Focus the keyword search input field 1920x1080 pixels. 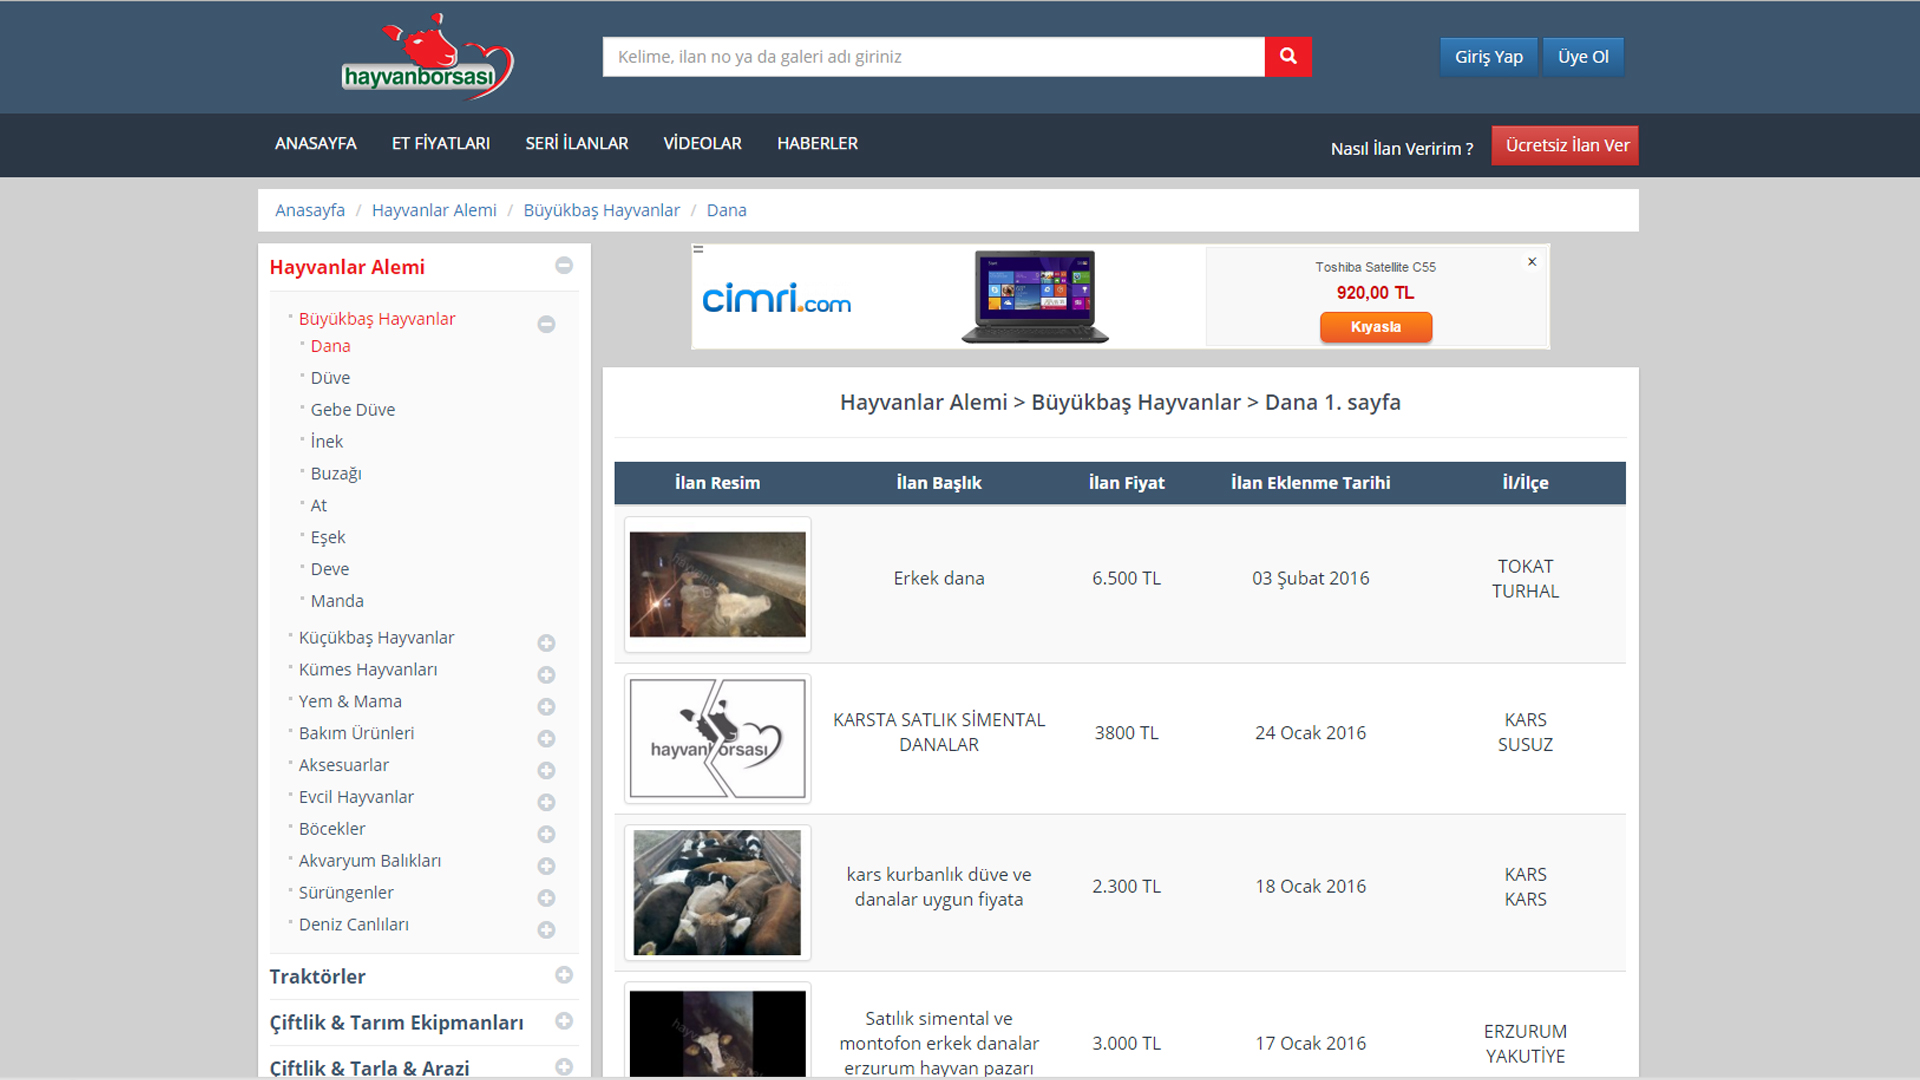click(933, 57)
